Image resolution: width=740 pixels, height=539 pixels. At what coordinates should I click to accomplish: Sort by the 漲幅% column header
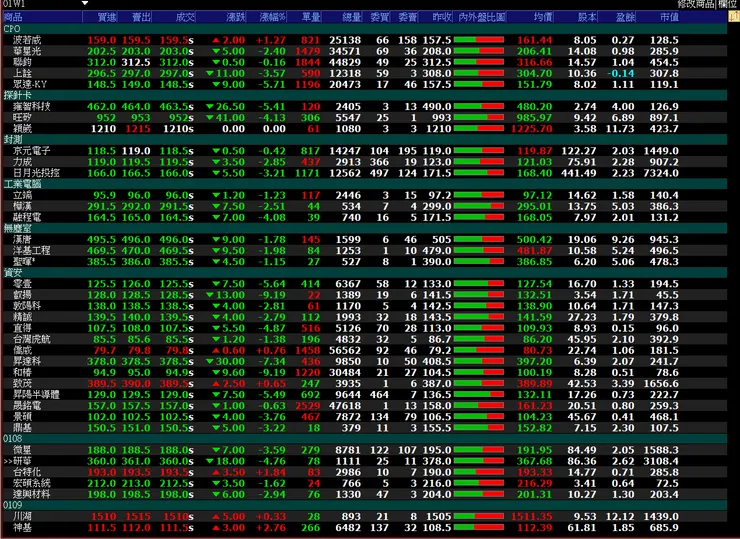pos(273,17)
